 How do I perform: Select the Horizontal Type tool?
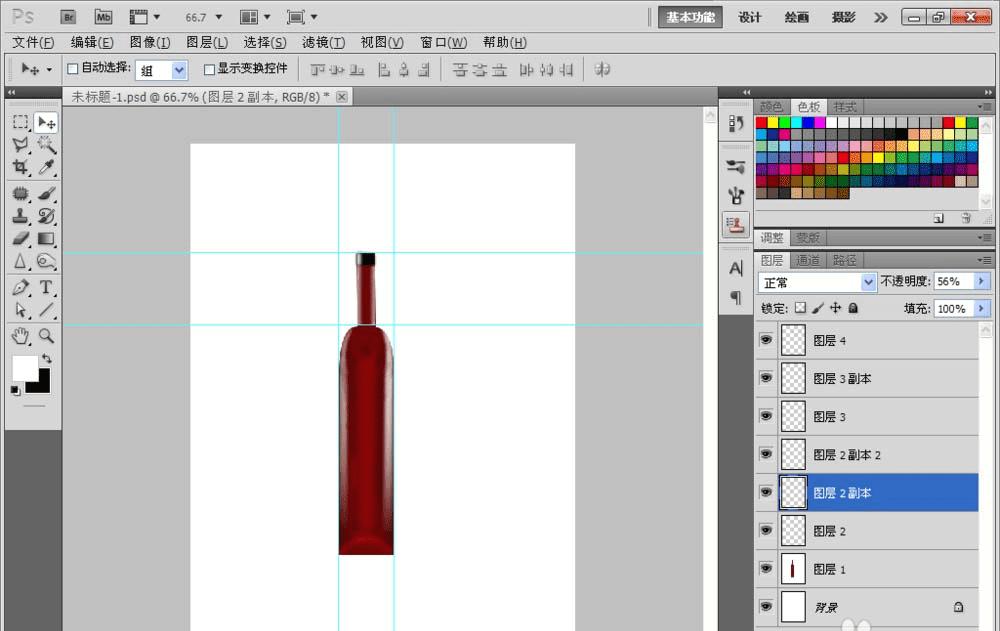click(x=46, y=288)
